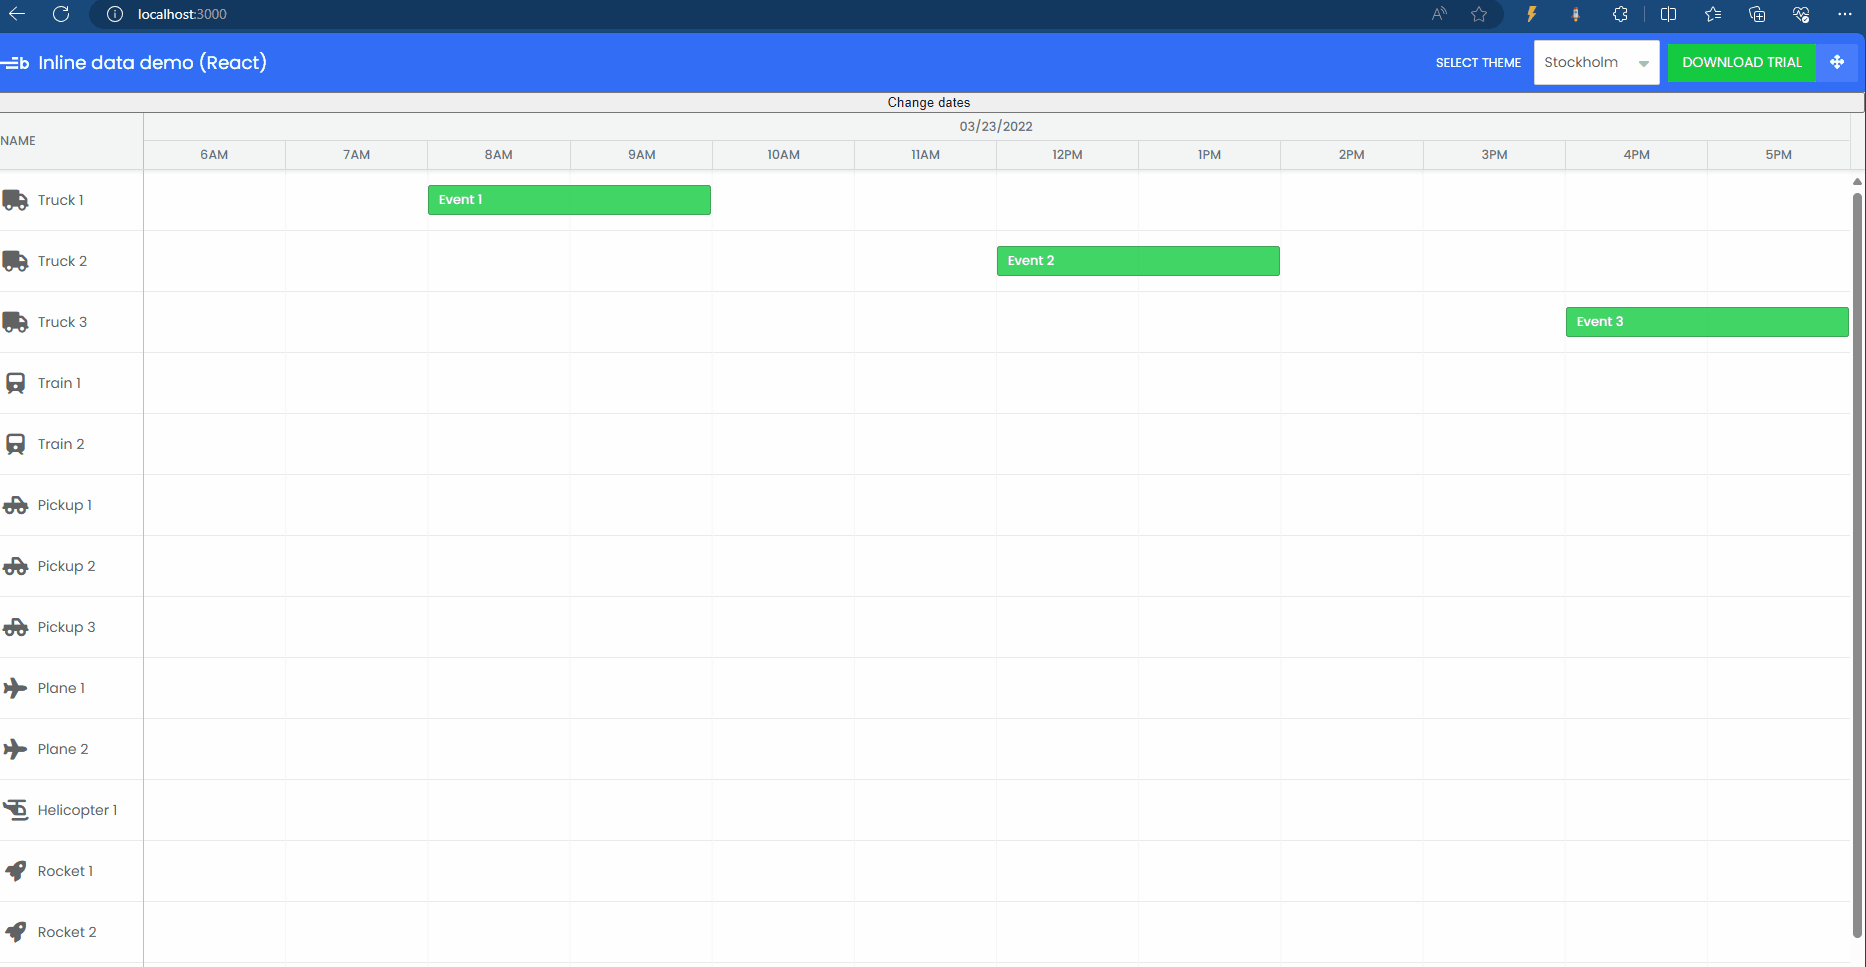
Task: Expand the Collections icon in the browser toolbar
Action: click(x=1757, y=14)
